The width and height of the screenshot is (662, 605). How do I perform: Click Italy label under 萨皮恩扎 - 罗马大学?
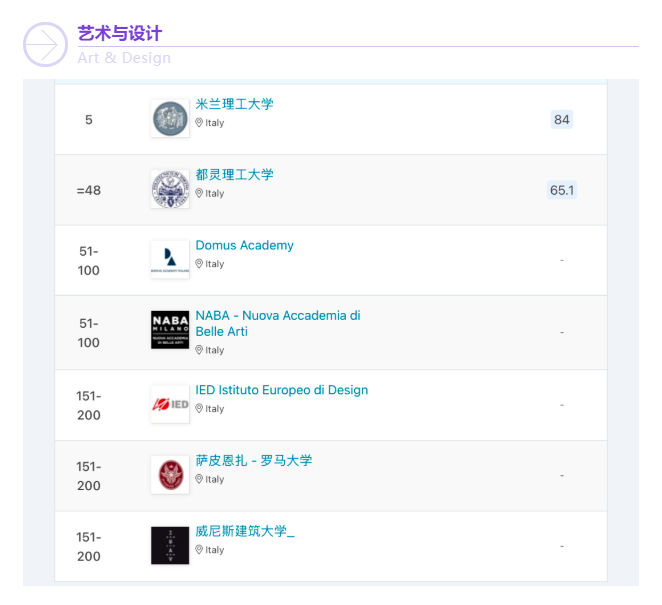[x=214, y=479]
